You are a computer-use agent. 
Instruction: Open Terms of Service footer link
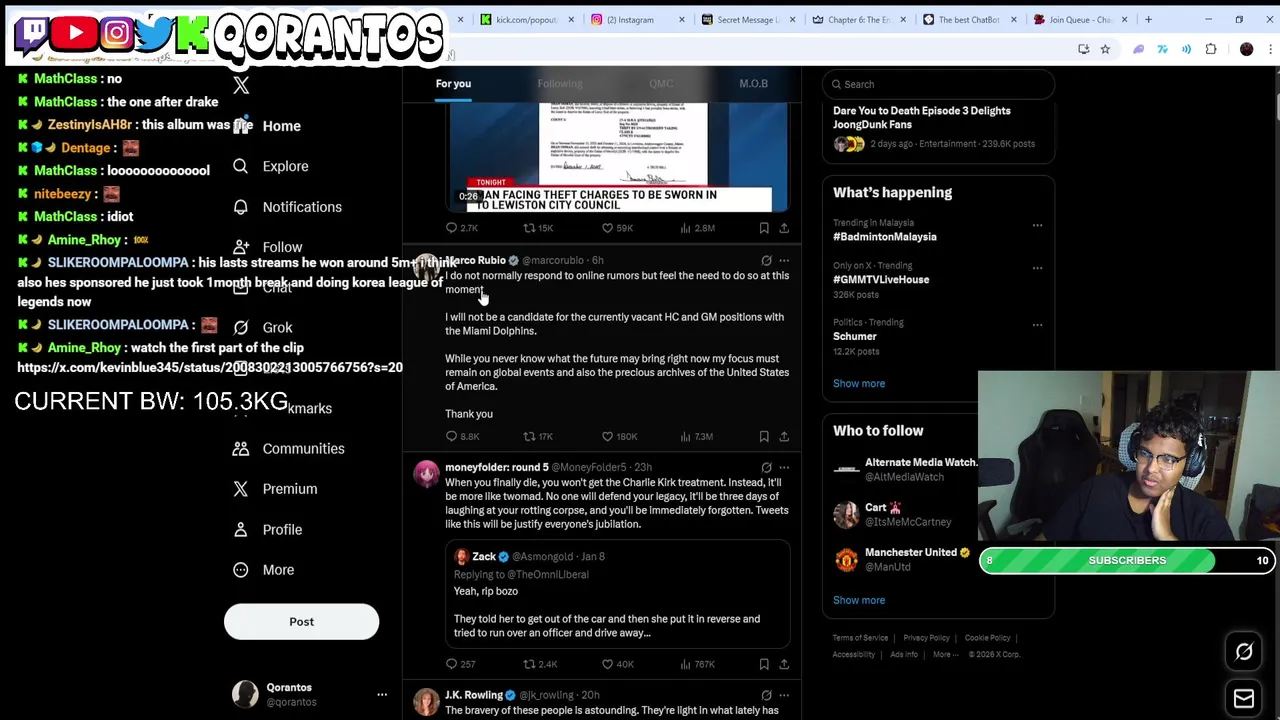(860, 638)
